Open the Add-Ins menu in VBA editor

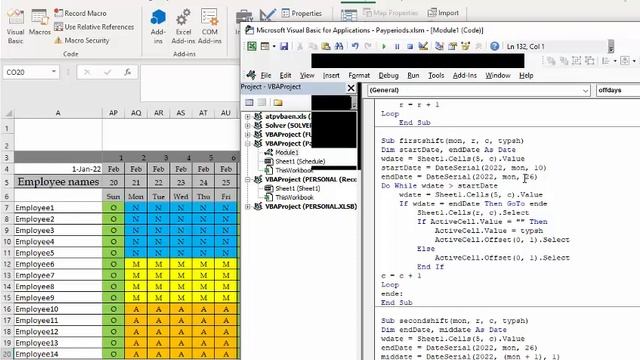coord(464,76)
